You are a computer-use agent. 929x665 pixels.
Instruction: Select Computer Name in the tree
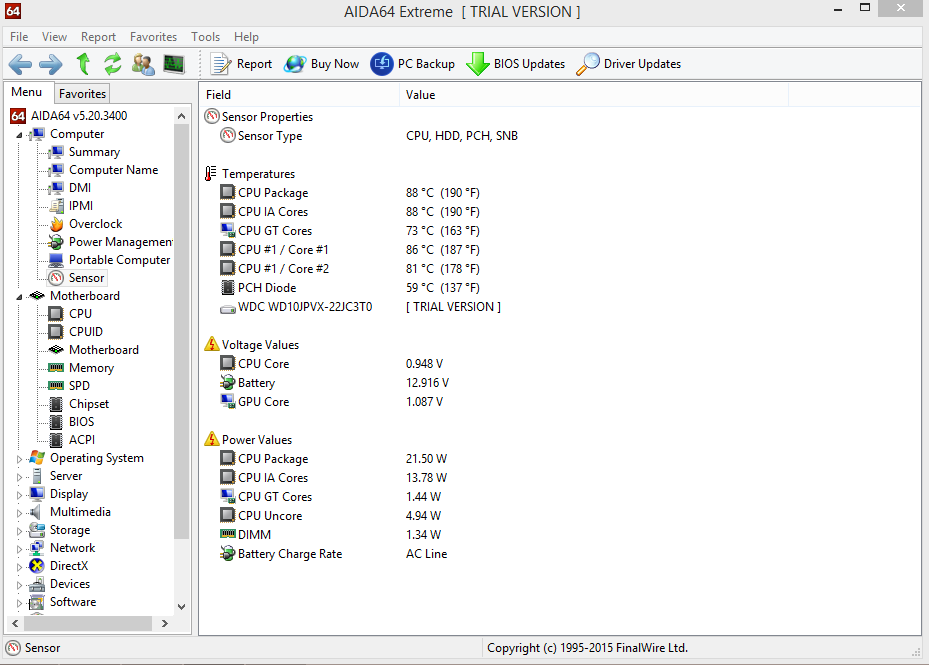(x=113, y=170)
